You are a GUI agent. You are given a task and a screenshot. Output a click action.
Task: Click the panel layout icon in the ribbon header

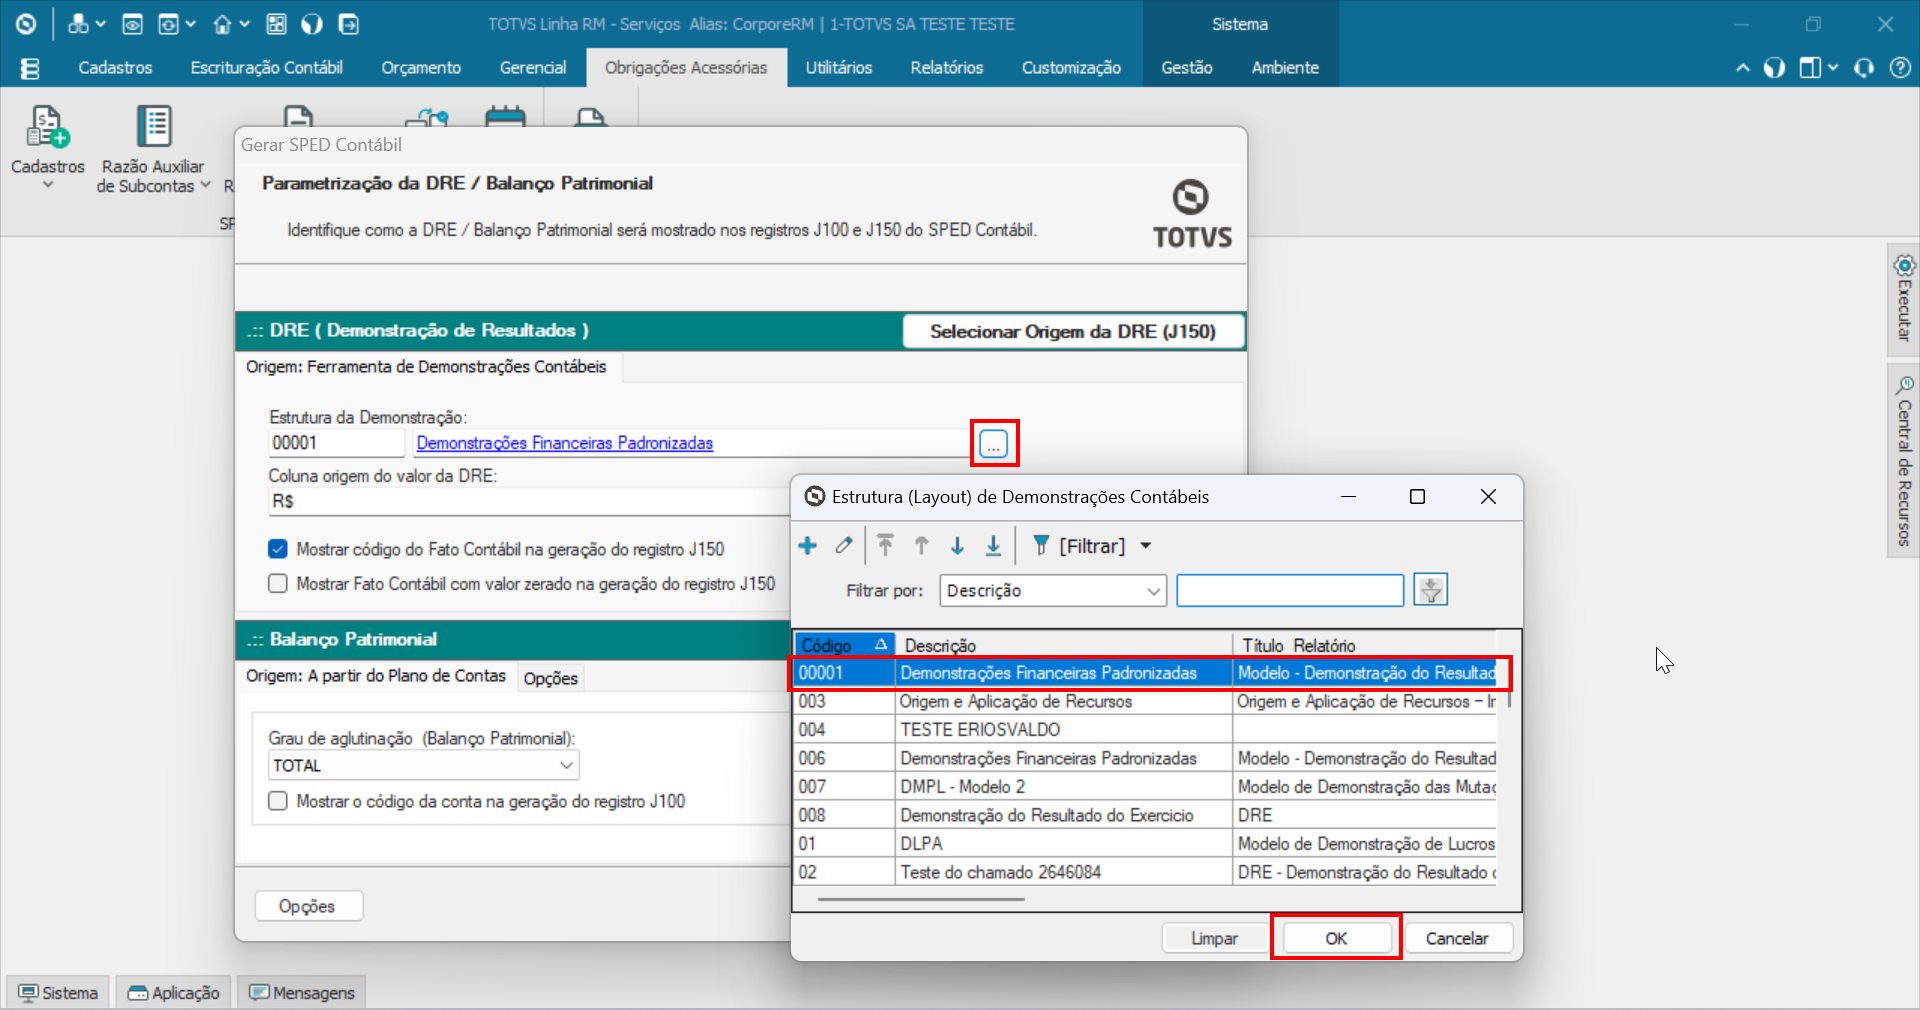tap(1810, 68)
